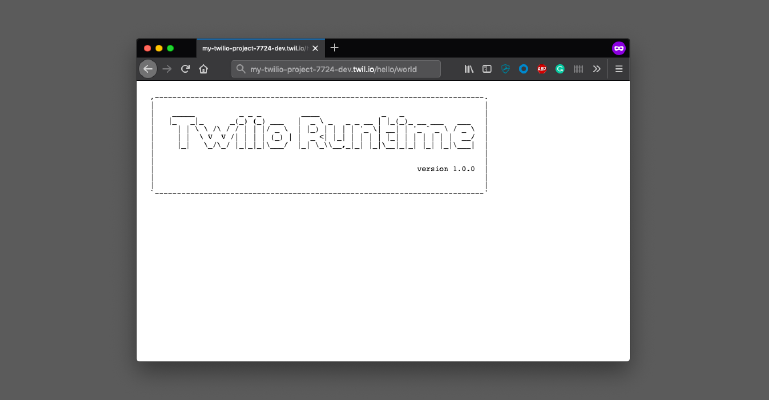
Task: Open a new tab with plus button
Action: [334, 48]
